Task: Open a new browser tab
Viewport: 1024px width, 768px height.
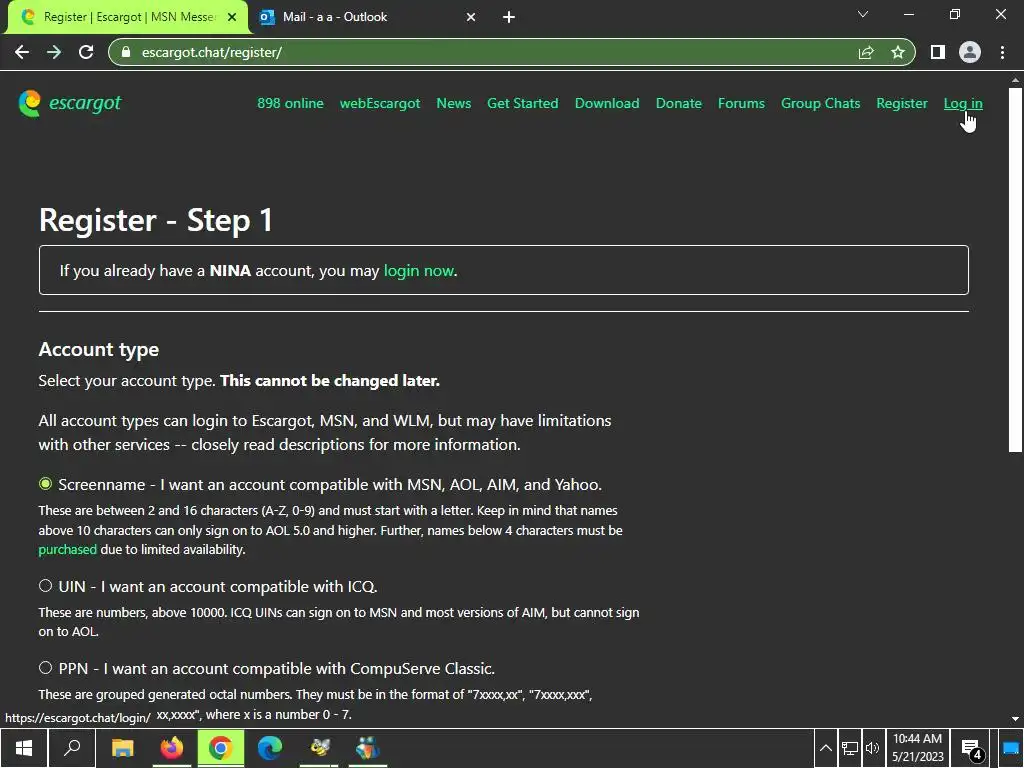Action: [x=509, y=17]
